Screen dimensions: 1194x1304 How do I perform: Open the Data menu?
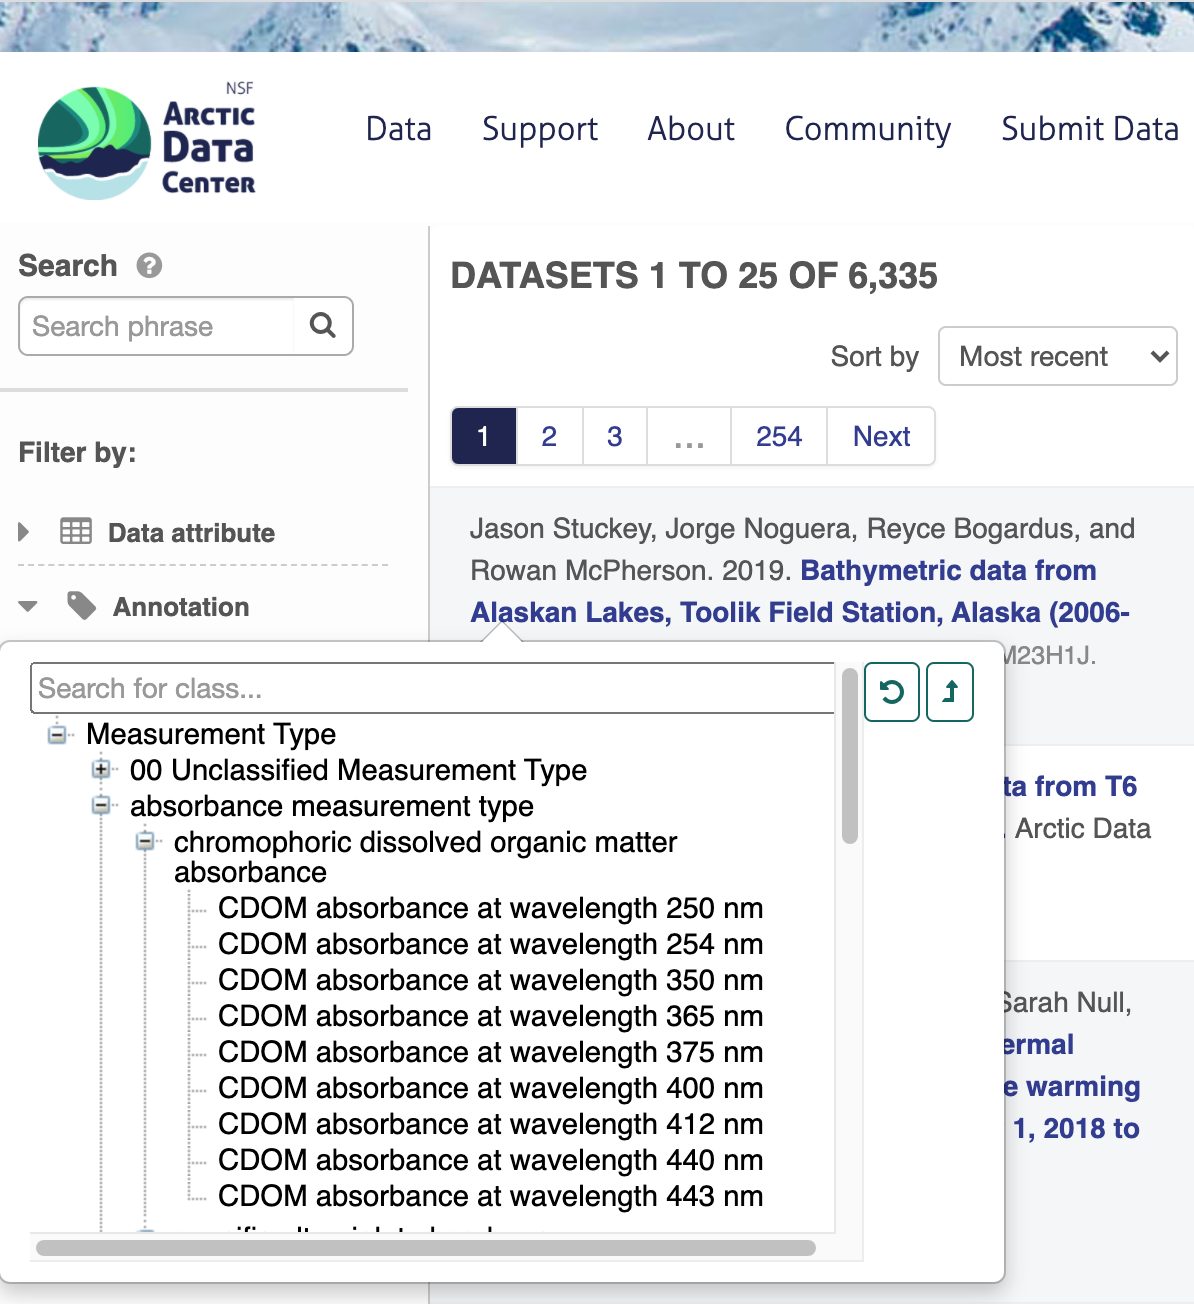tap(398, 129)
